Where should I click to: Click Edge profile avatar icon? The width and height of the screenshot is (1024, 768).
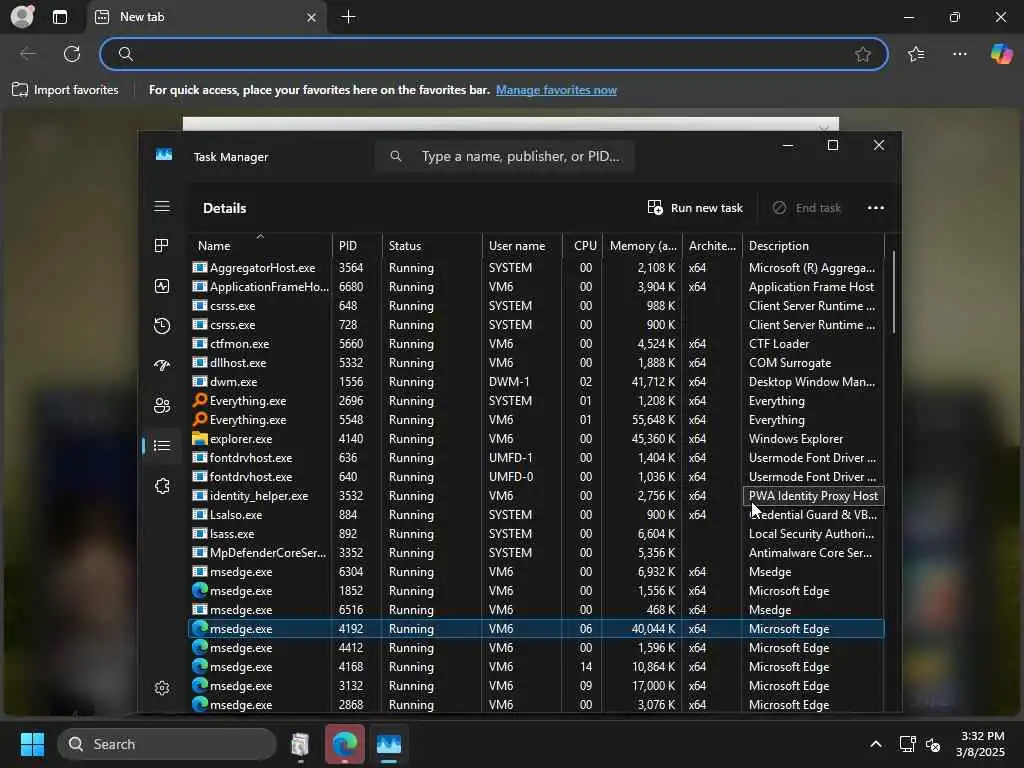point(23,16)
